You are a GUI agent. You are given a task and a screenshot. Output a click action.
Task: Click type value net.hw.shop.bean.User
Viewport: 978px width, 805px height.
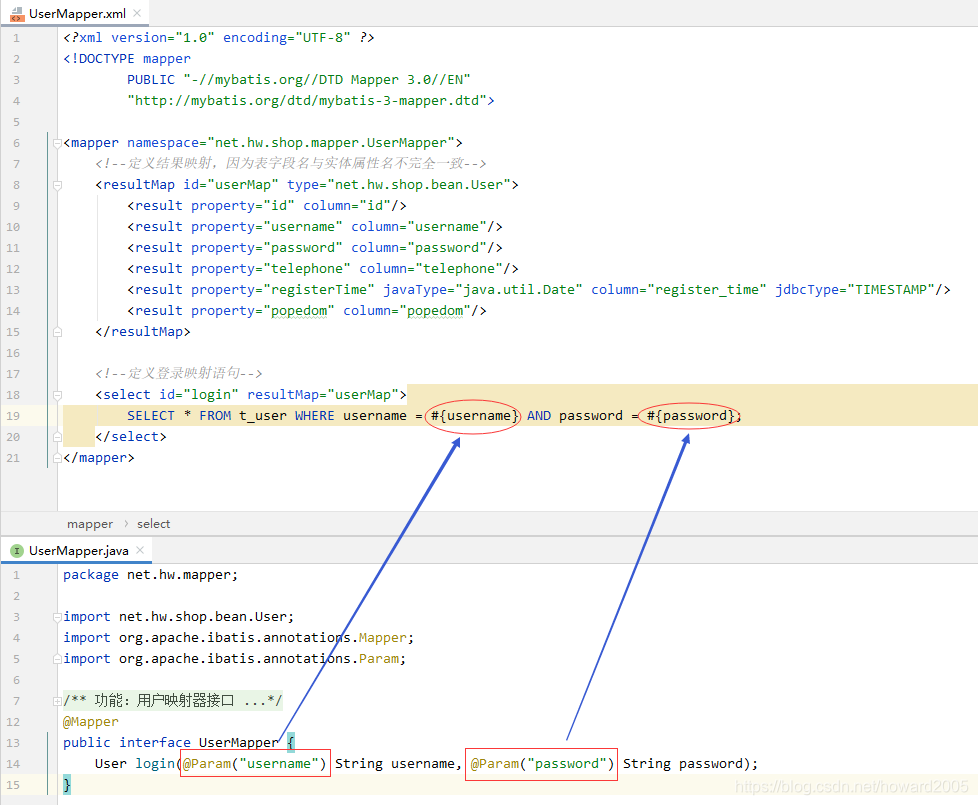(x=419, y=185)
